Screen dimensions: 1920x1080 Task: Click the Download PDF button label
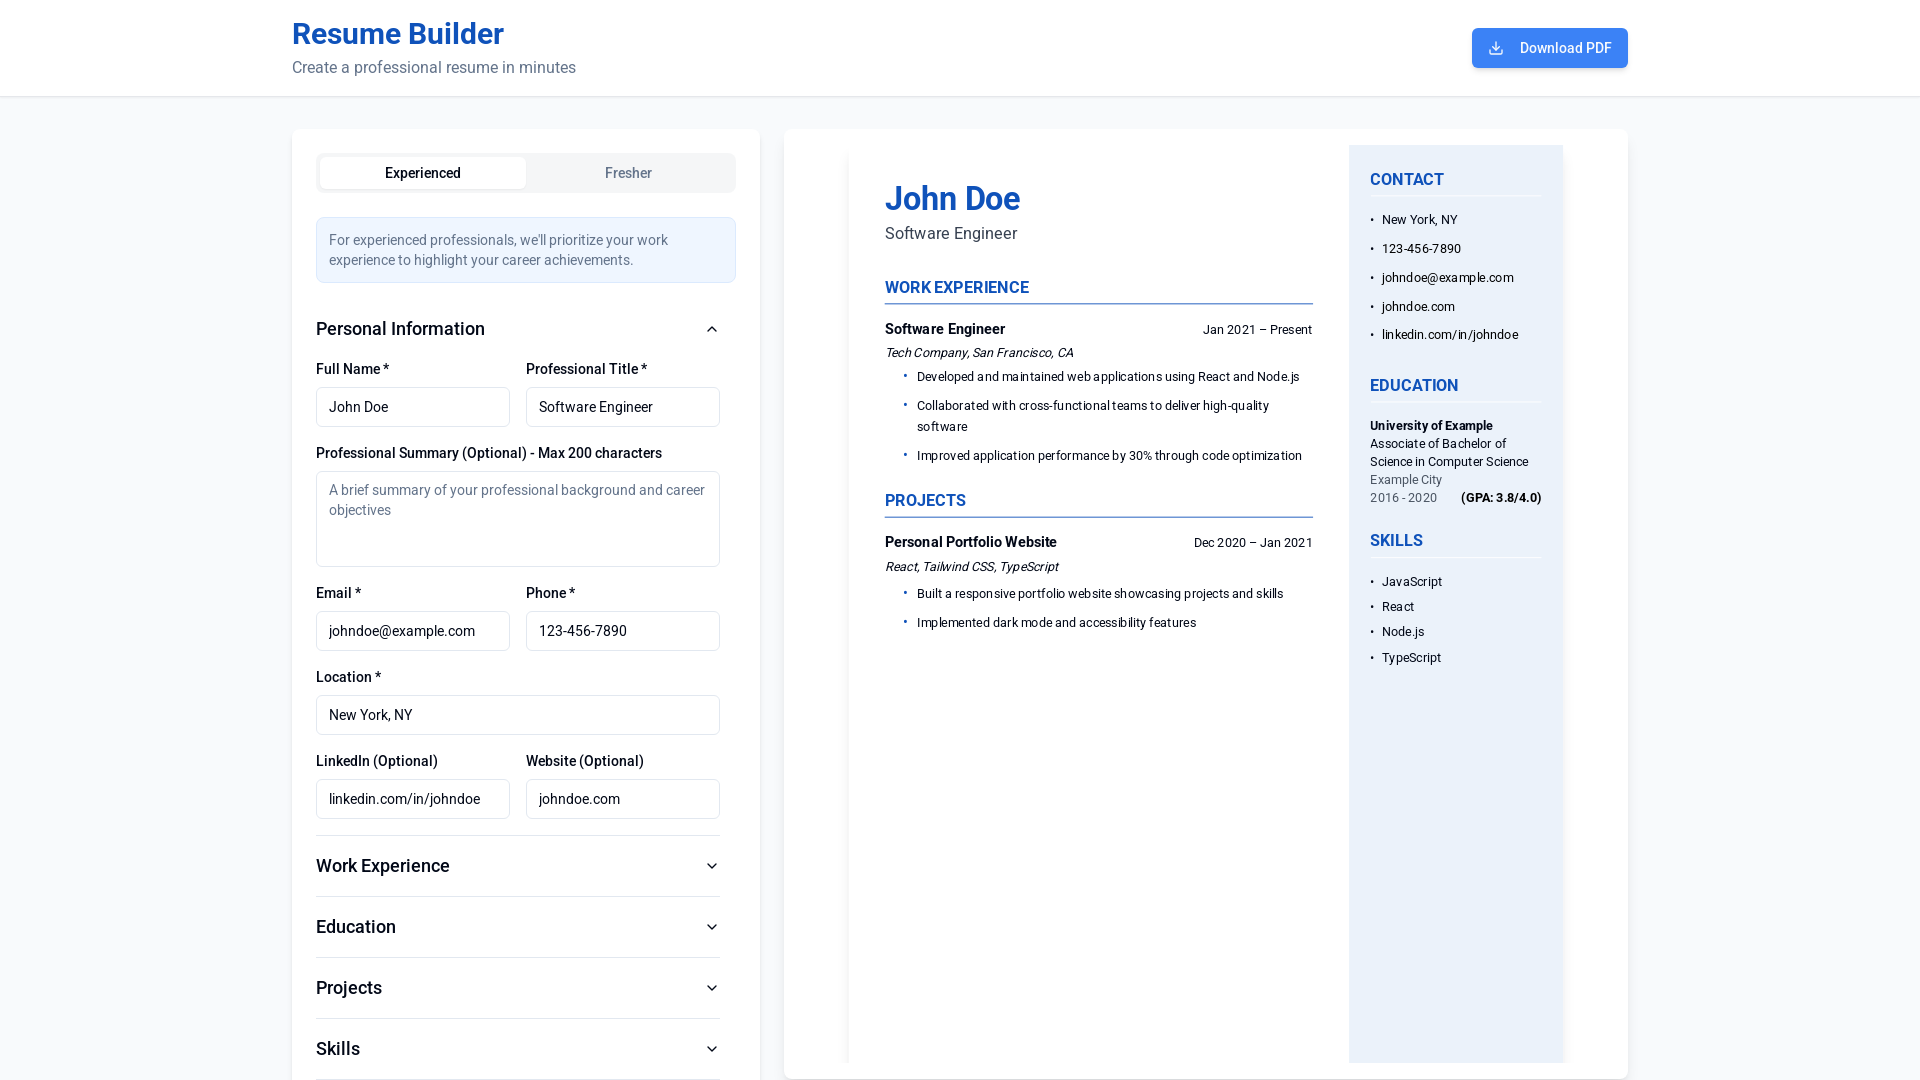point(1565,48)
